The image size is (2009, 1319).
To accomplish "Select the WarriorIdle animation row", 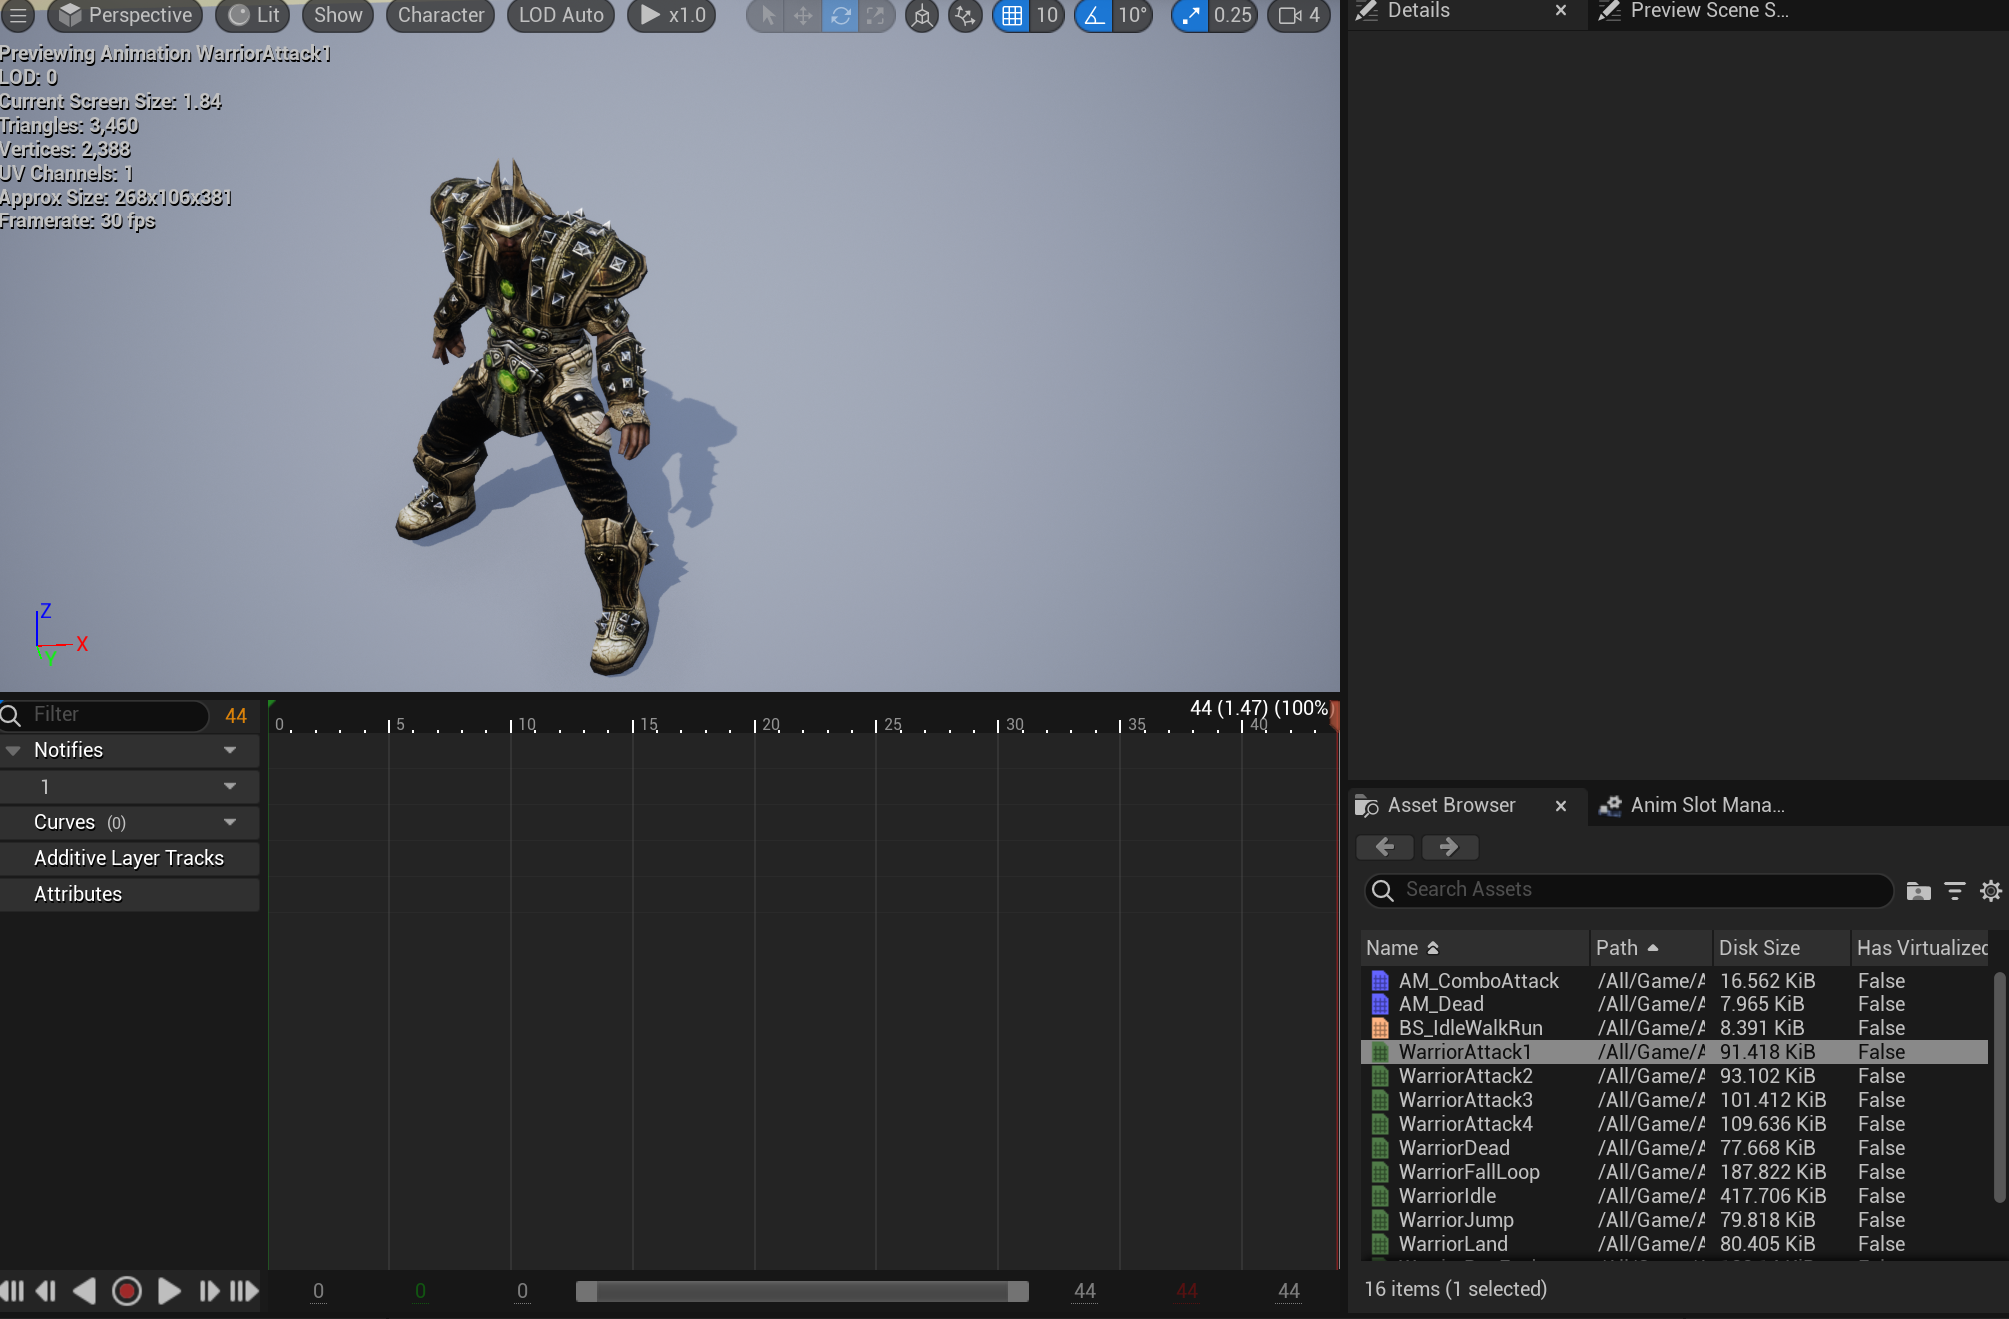I will (1675, 1196).
